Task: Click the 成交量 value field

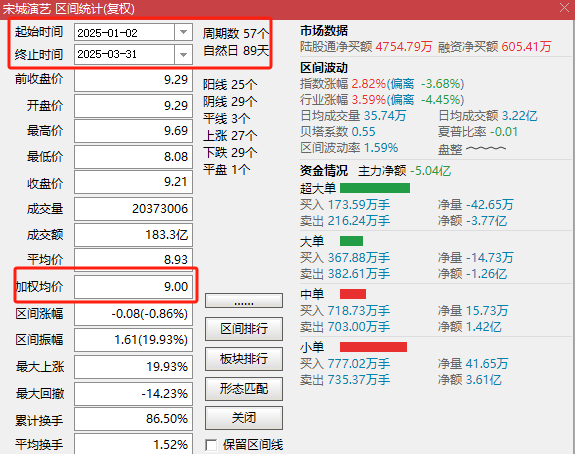Action: (x=133, y=209)
